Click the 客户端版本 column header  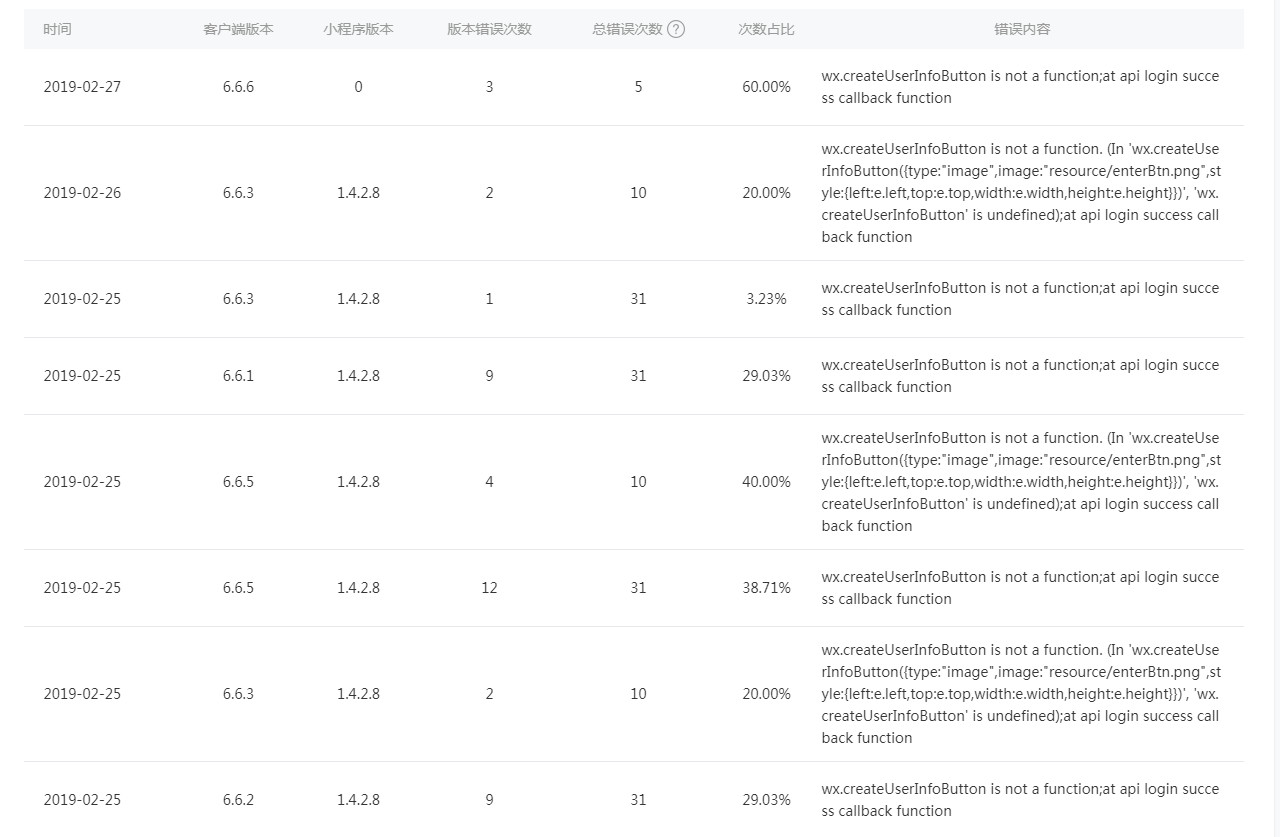tap(238, 29)
